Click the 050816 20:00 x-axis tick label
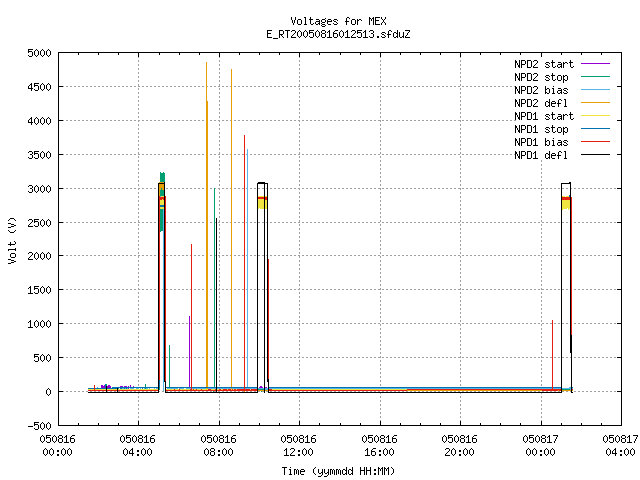 pyautogui.click(x=459, y=446)
